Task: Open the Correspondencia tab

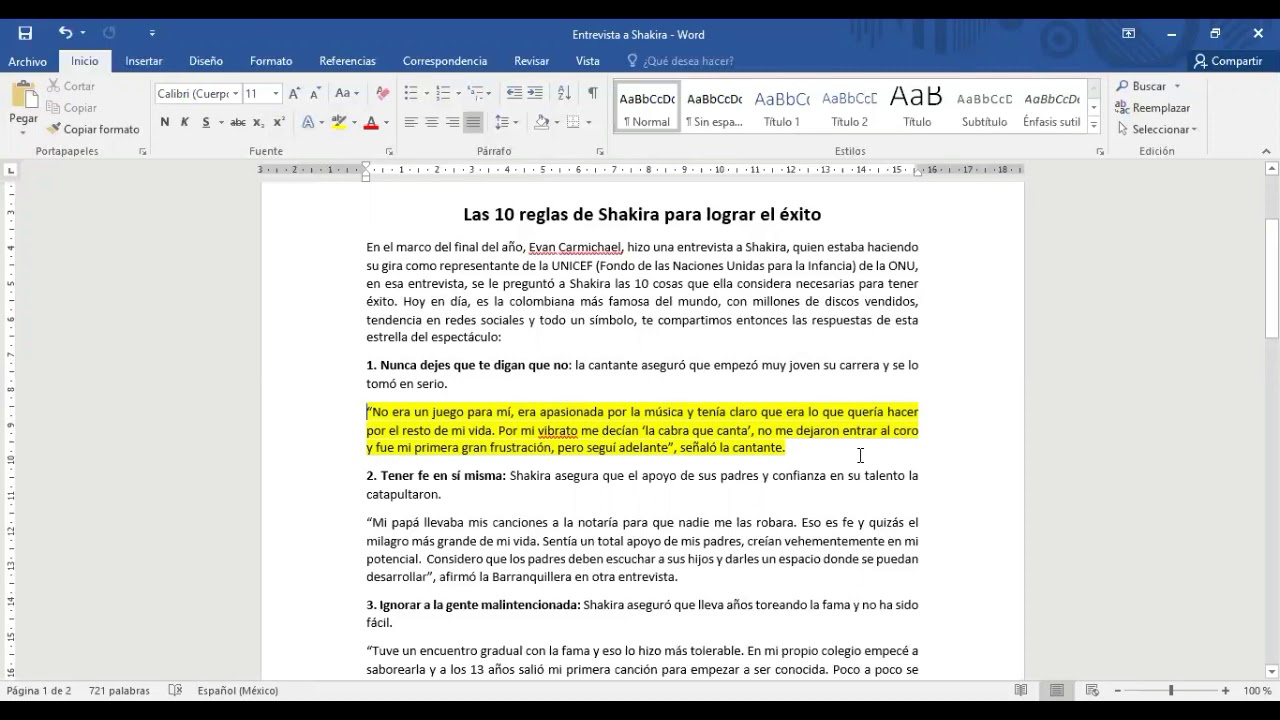Action: coord(445,61)
